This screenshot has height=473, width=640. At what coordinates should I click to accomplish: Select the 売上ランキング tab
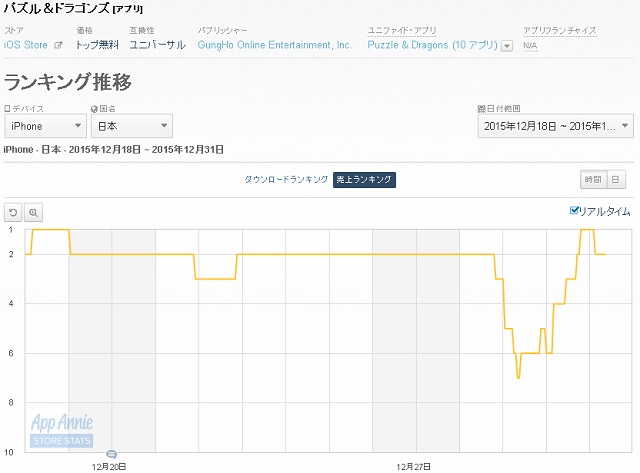click(x=364, y=179)
